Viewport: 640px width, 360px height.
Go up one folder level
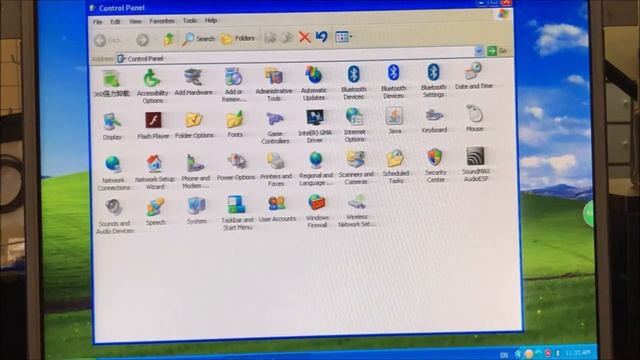169,39
